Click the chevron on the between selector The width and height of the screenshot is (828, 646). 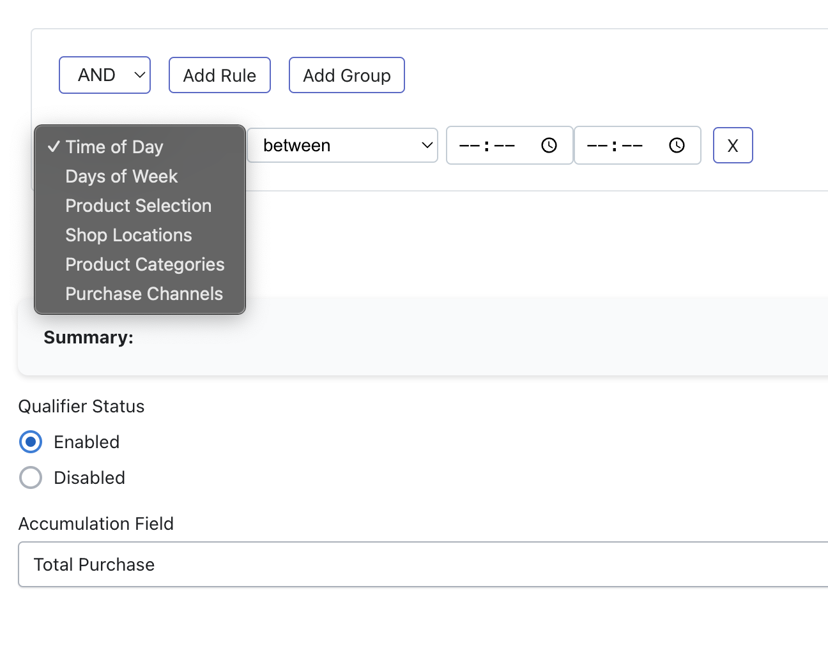pos(427,145)
